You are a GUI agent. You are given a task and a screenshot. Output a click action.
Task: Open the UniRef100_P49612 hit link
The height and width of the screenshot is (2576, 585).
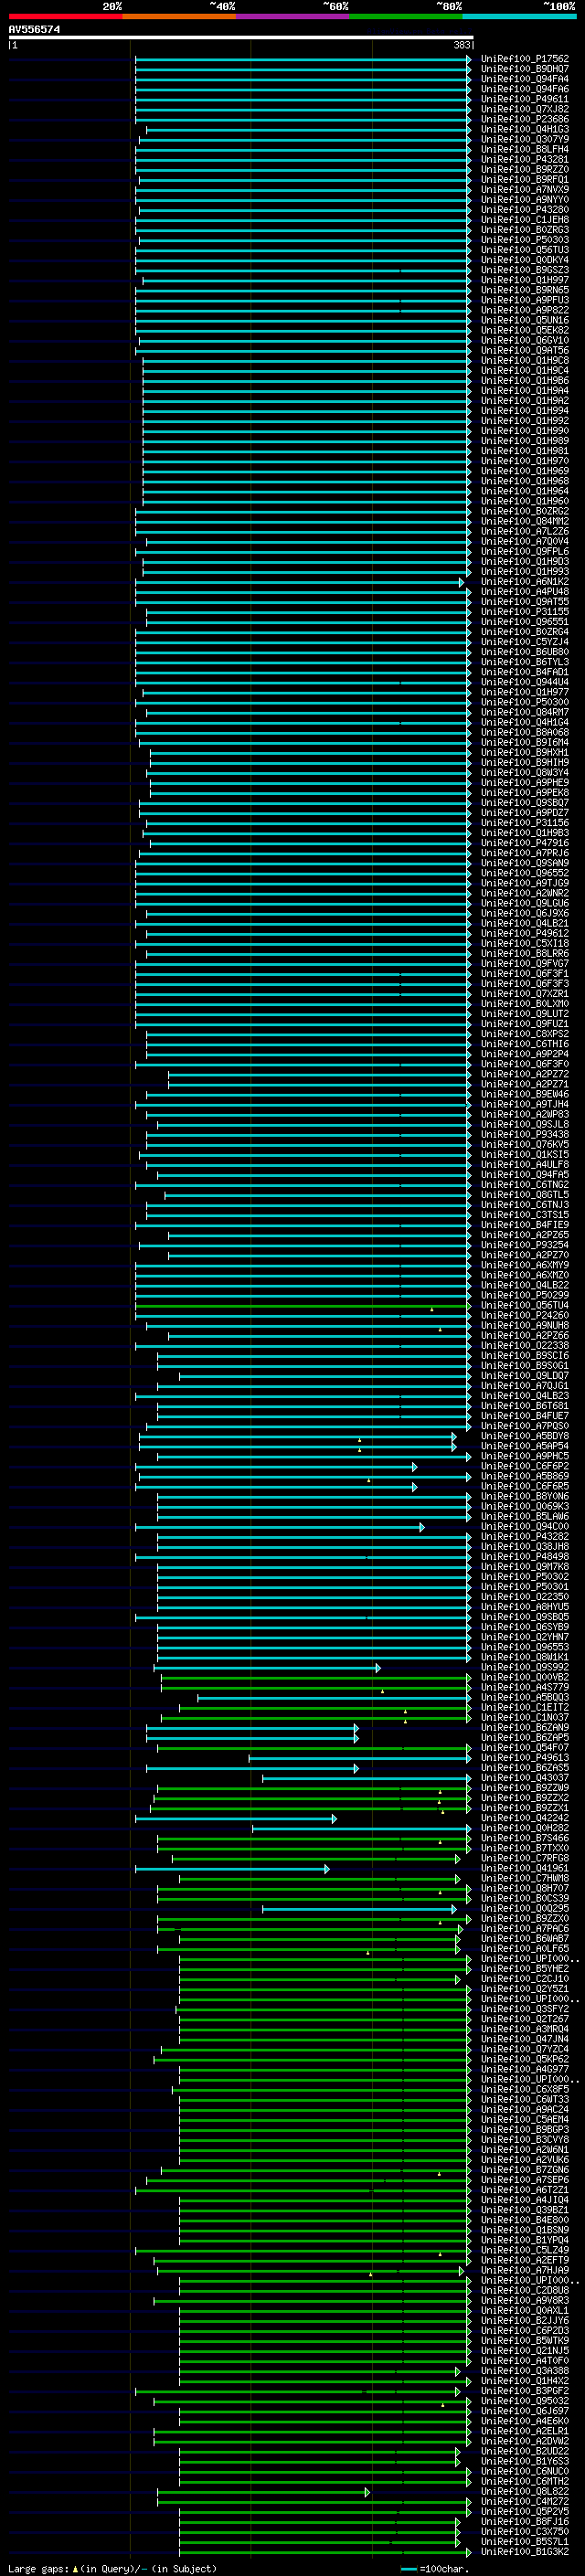point(524,933)
